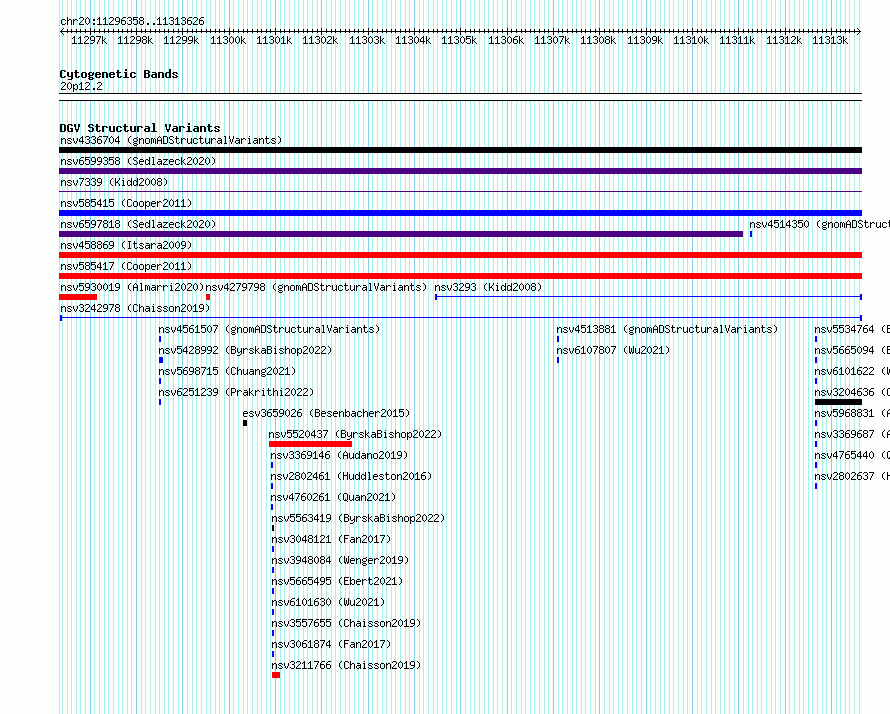Select the red bar under nsv458869
Image resolution: width=890 pixels, height=714 pixels.
pos(460,255)
